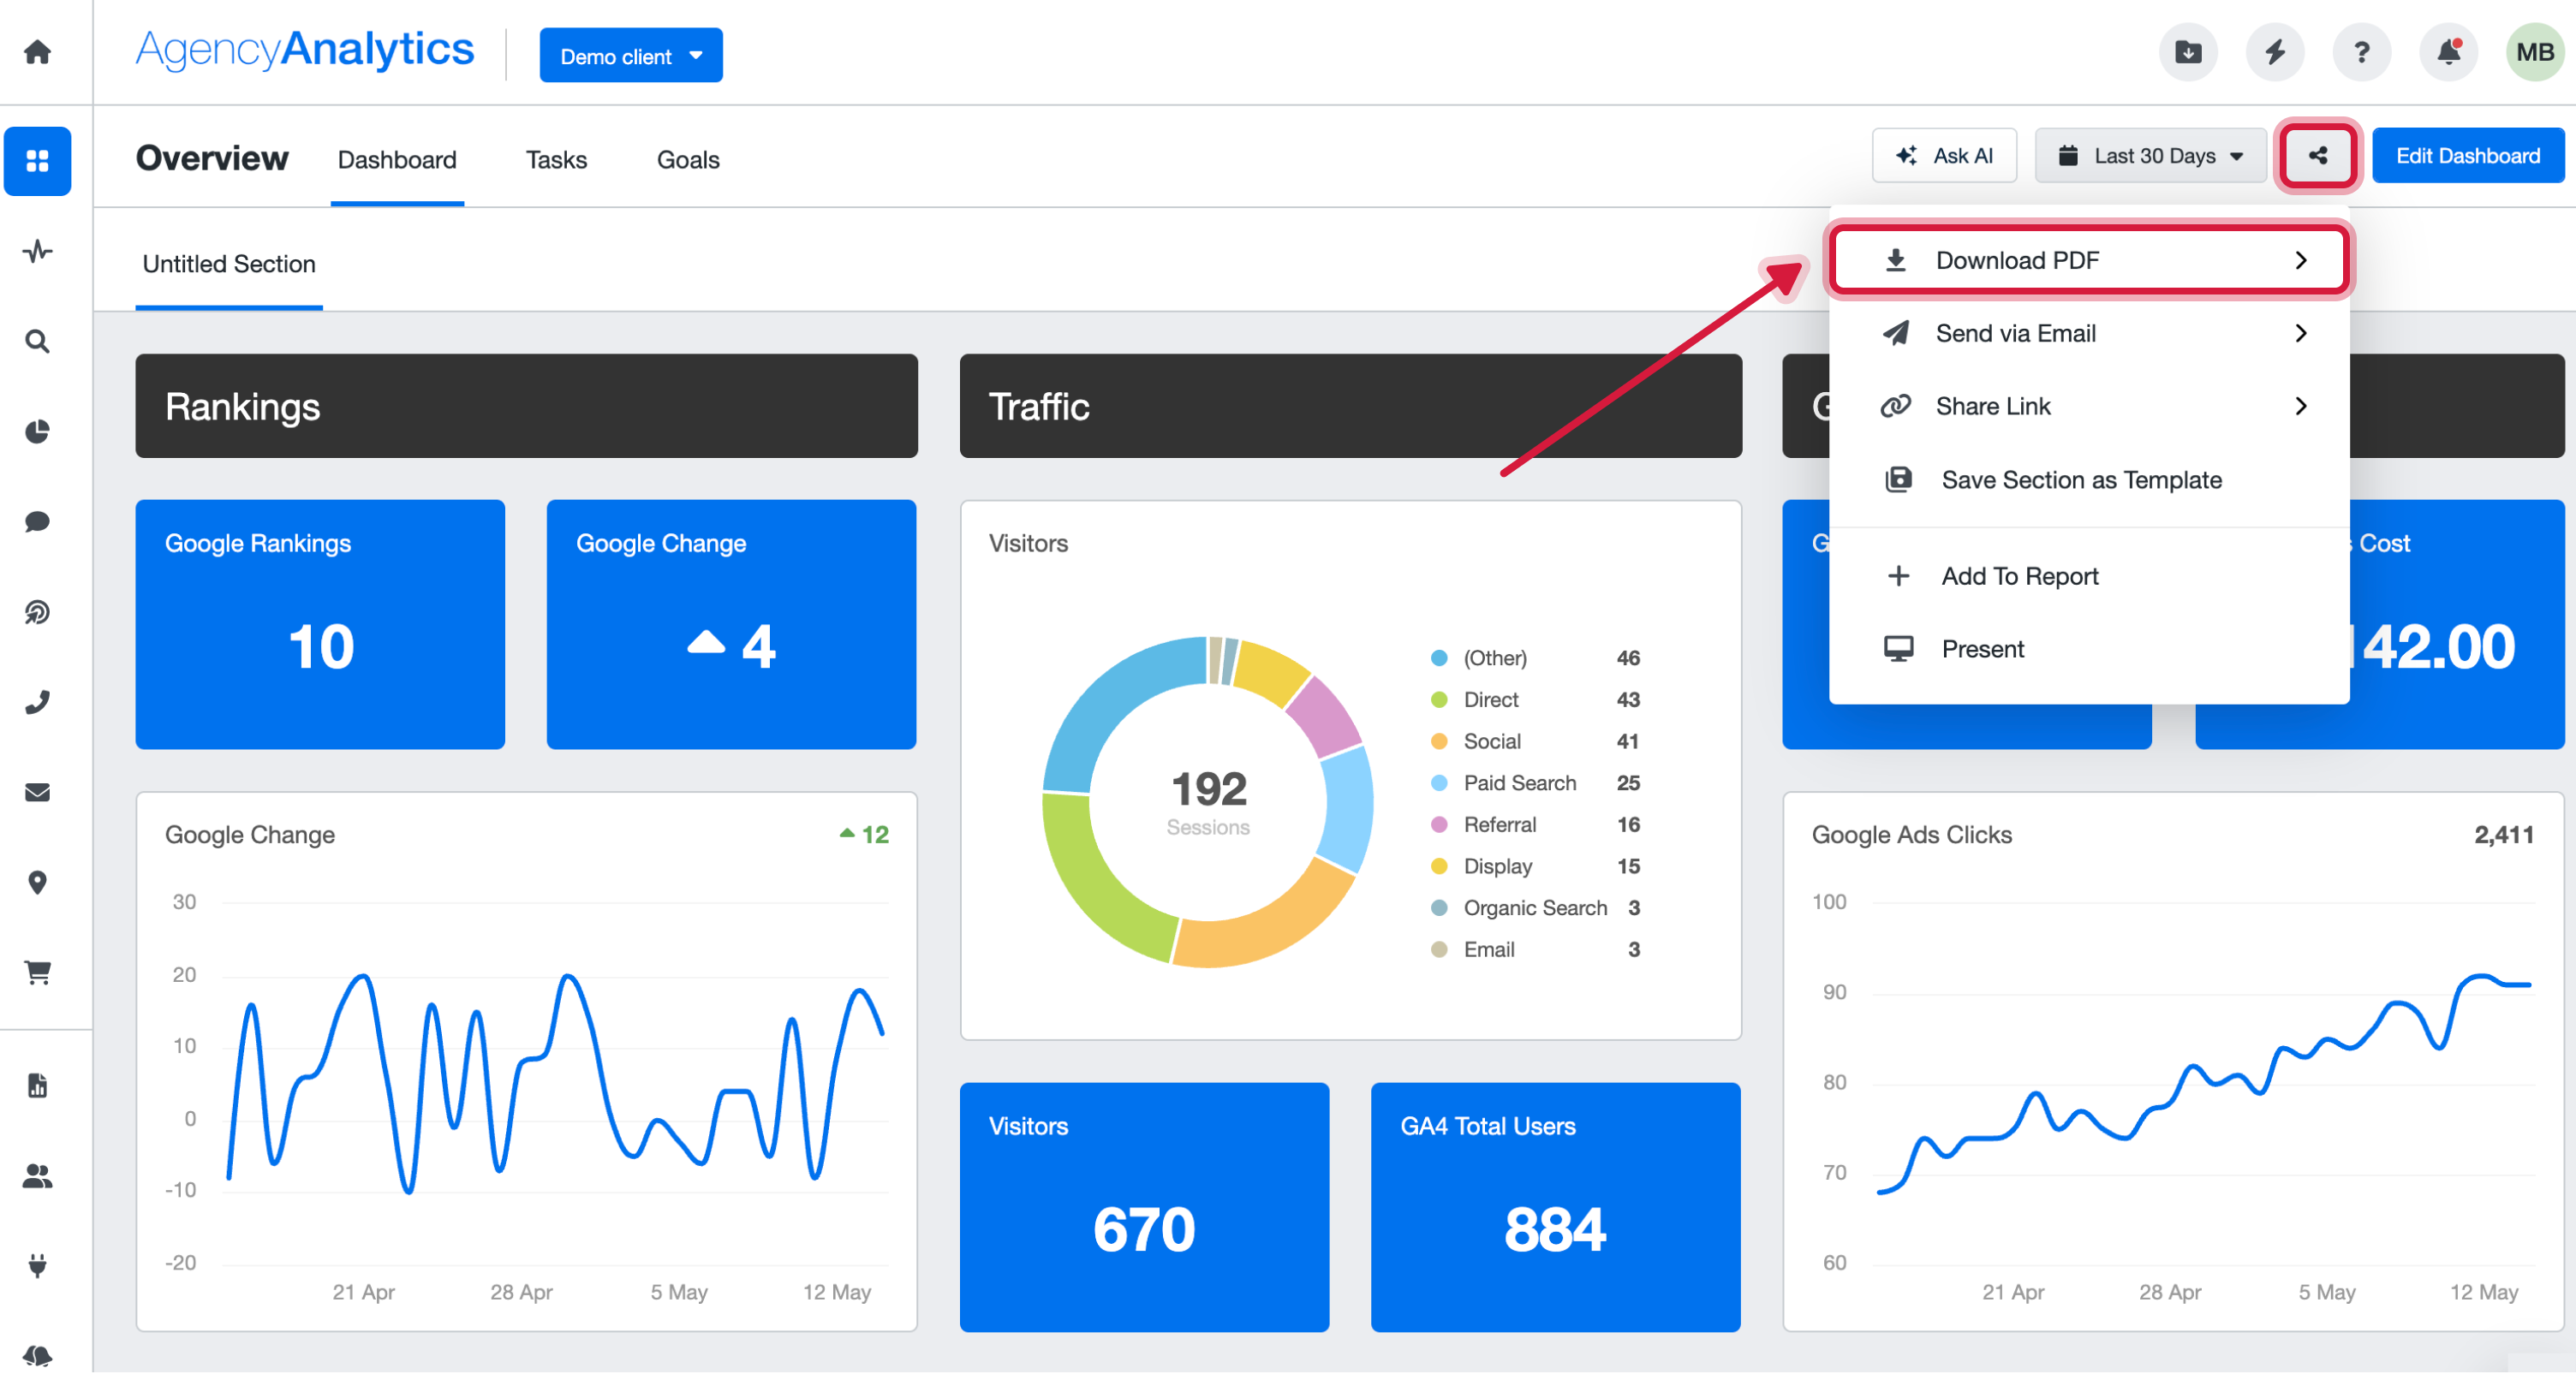
Task: Click the lightning bolt quick actions icon
Action: (2274, 52)
